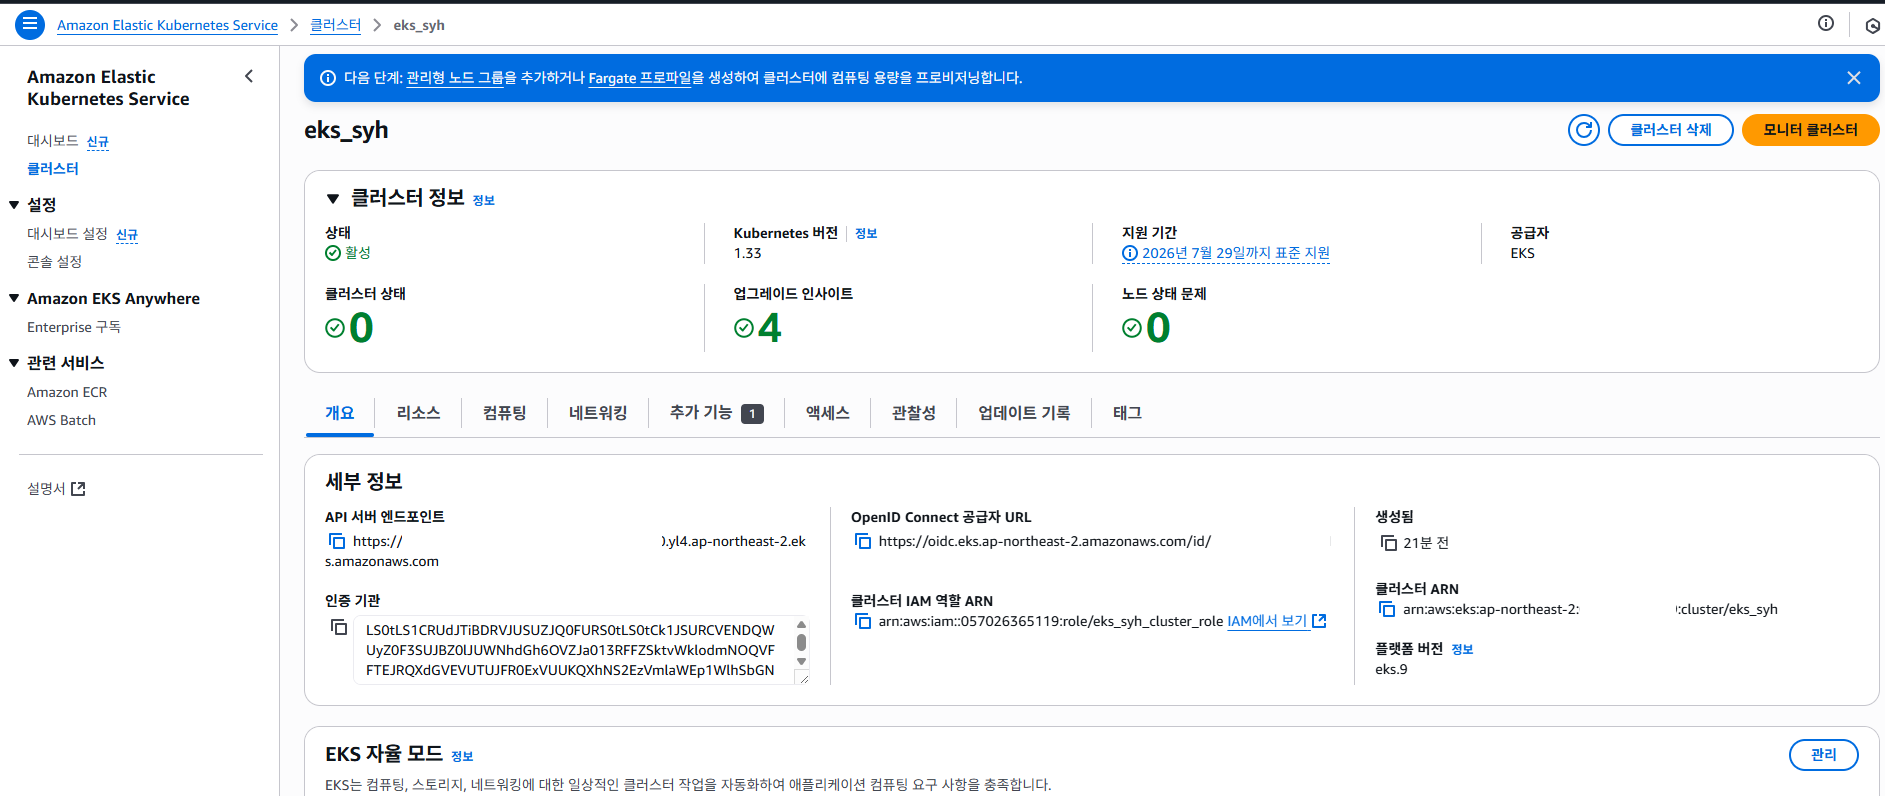Copy the creation time value
Viewport: 1885px width, 796px height.
pyautogui.click(x=1389, y=543)
